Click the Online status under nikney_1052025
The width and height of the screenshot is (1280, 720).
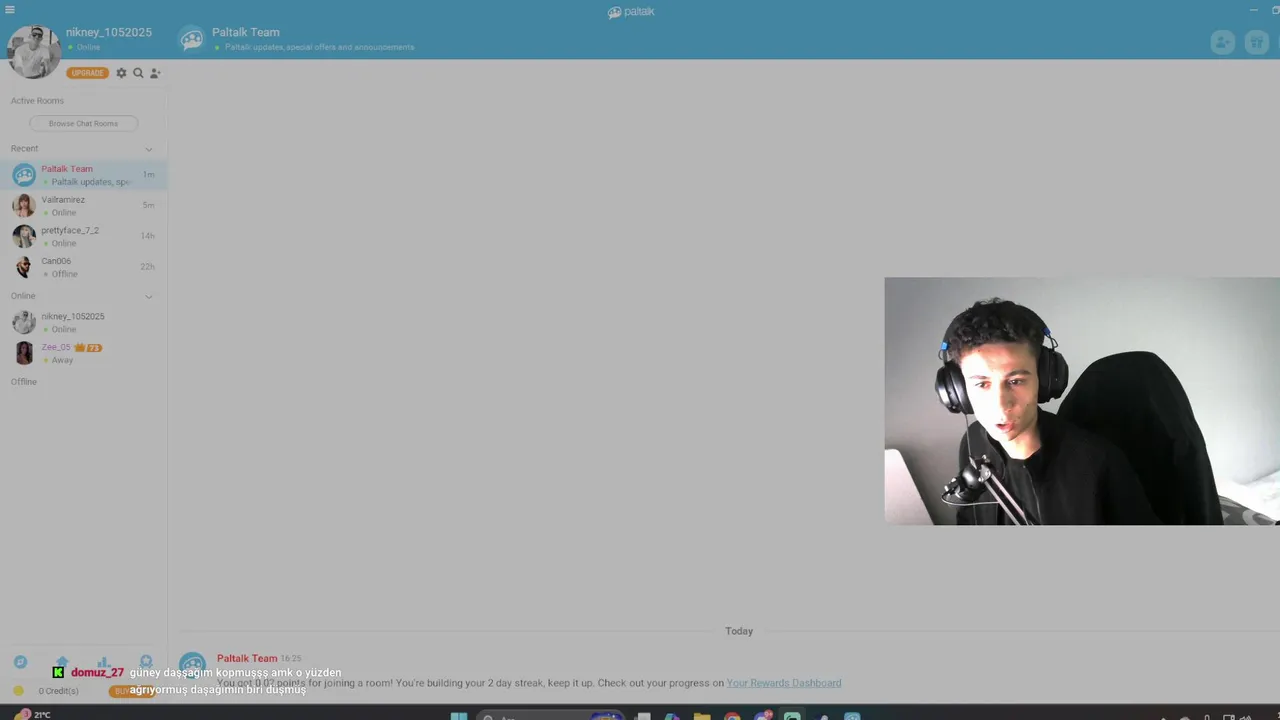[x=84, y=47]
